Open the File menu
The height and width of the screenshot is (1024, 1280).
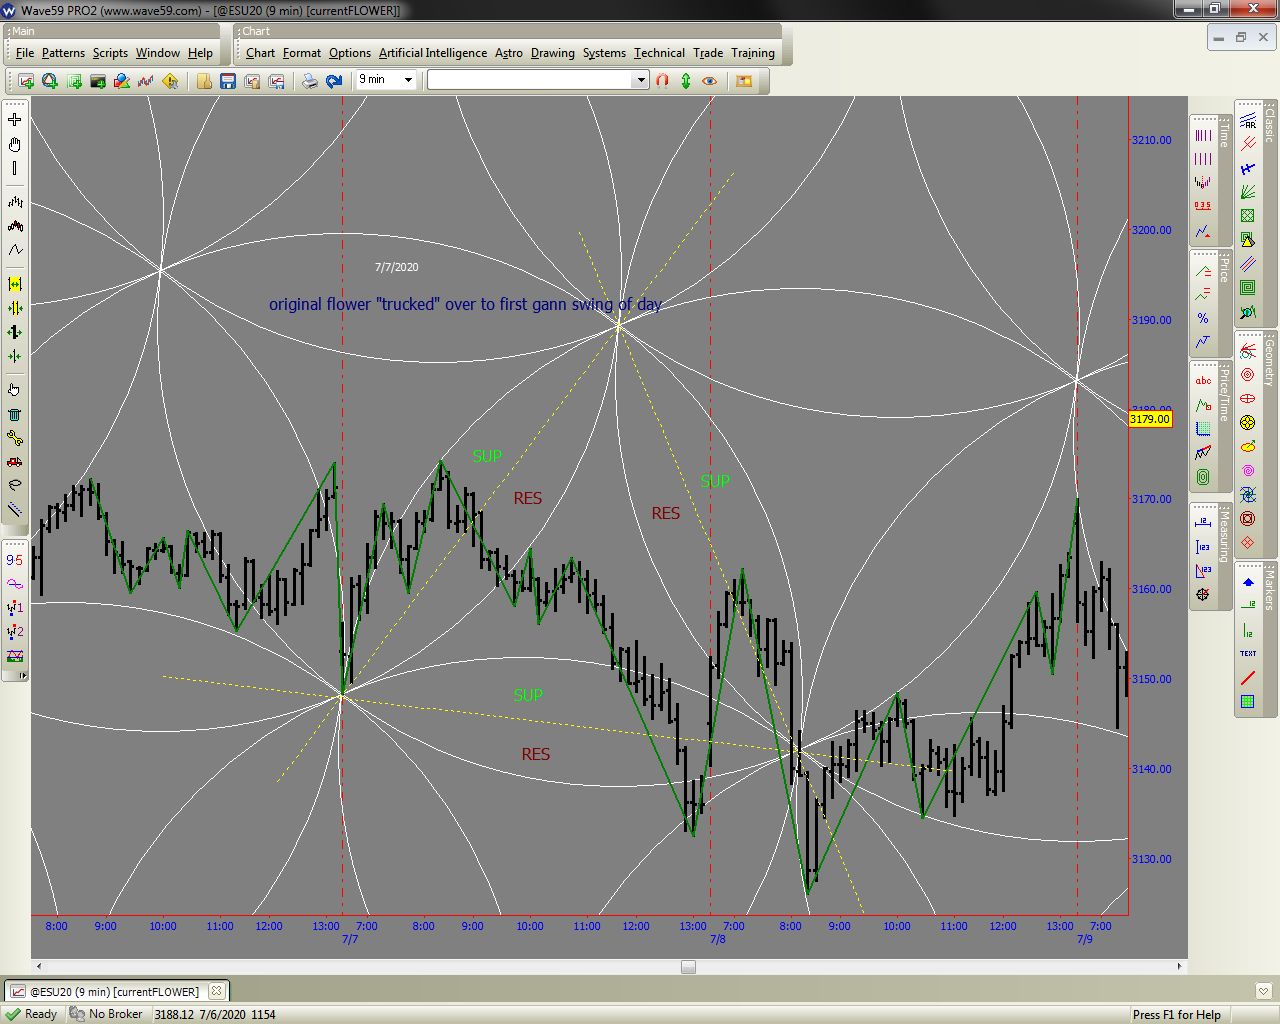pos(25,53)
